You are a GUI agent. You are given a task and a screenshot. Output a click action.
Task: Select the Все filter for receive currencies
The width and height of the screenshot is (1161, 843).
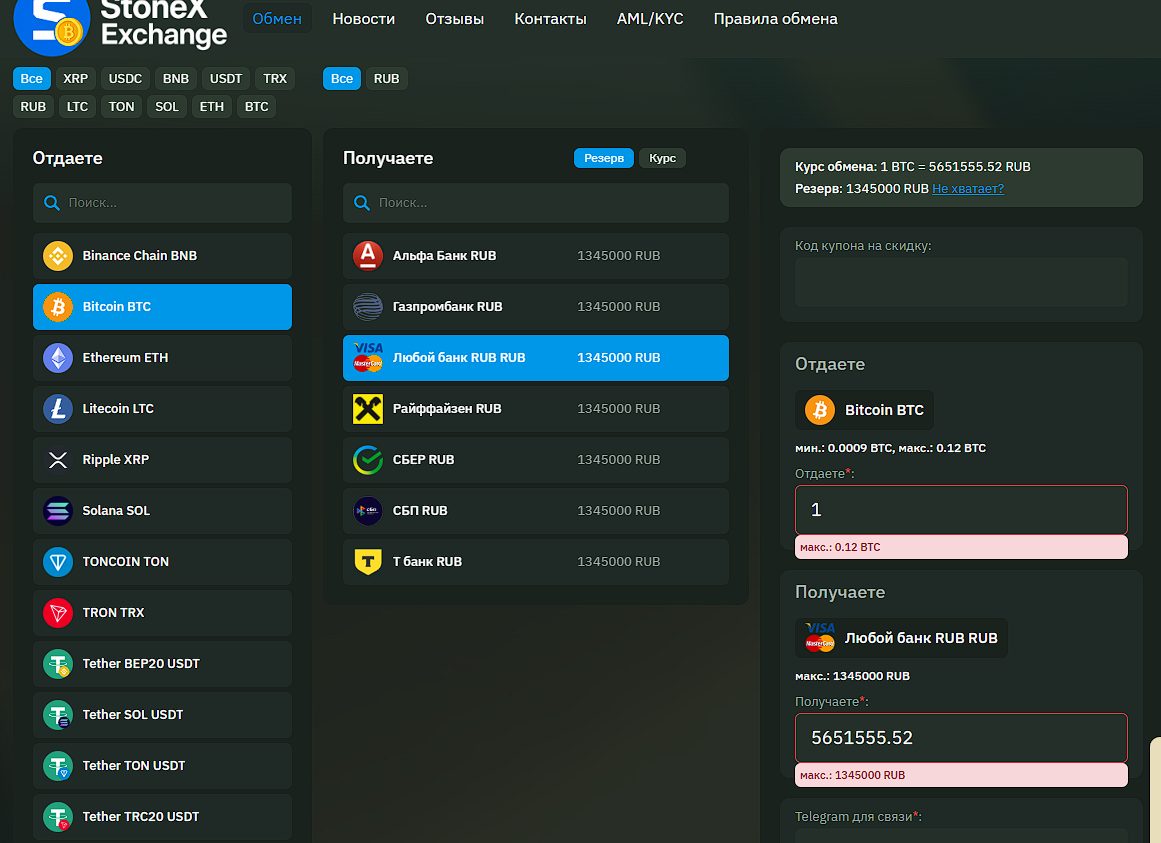pyautogui.click(x=341, y=79)
